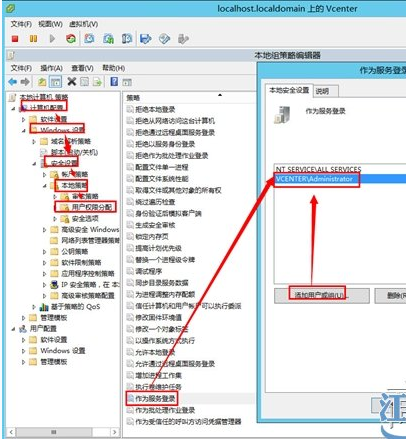
Task: Click tree pane scrollbar right arrow
Action: (115, 432)
